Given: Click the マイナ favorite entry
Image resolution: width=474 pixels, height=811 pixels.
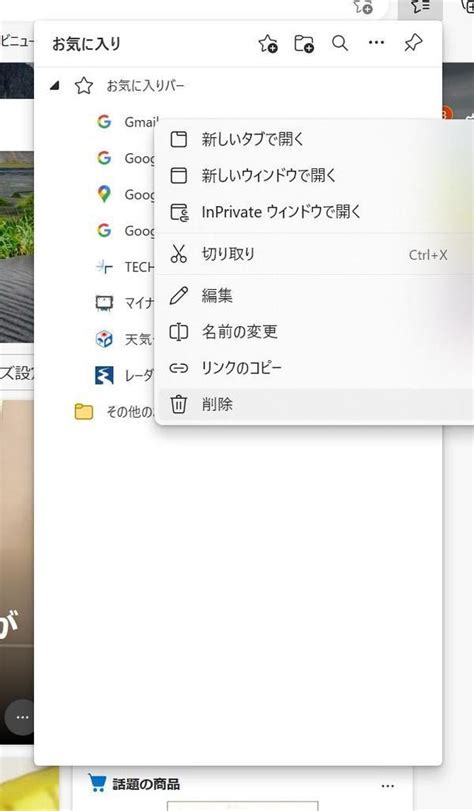Looking at the screenshot, I should (x=125, y=303).
